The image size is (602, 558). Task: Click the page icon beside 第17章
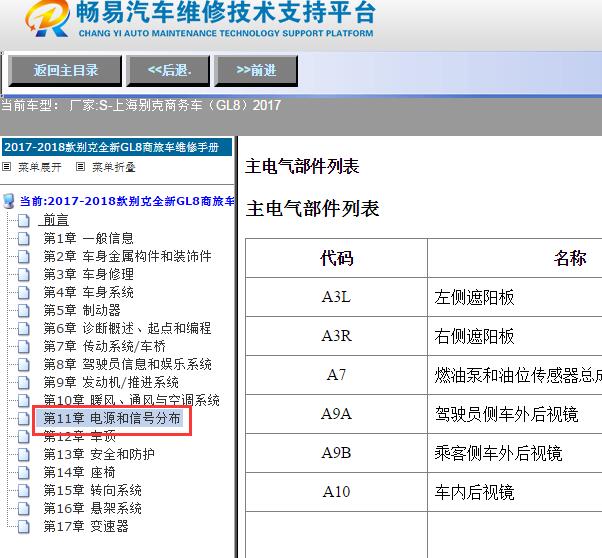(x=24, y=527)
